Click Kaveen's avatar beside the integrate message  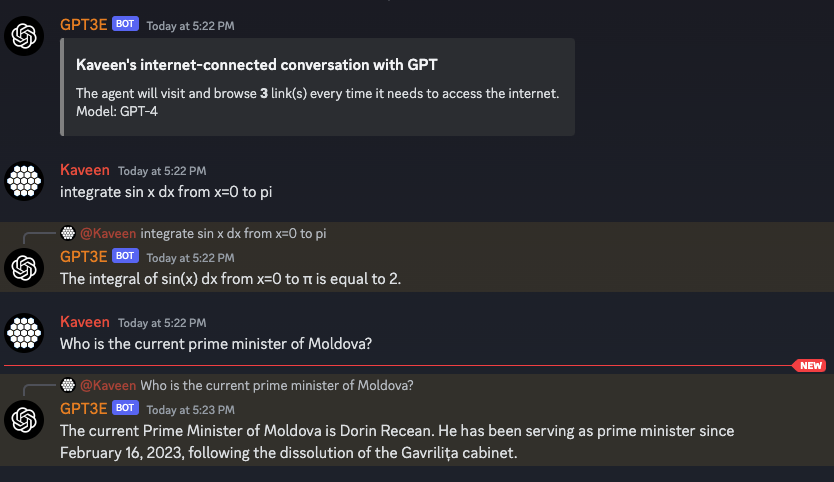pos(24,182)
